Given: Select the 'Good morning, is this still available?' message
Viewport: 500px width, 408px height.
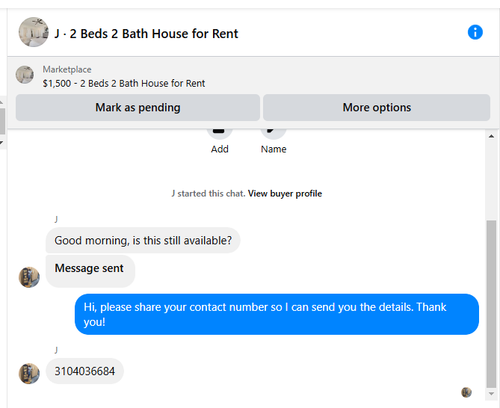Looking at the screenshot, I should pyautogui.click(x=143, y=240).
